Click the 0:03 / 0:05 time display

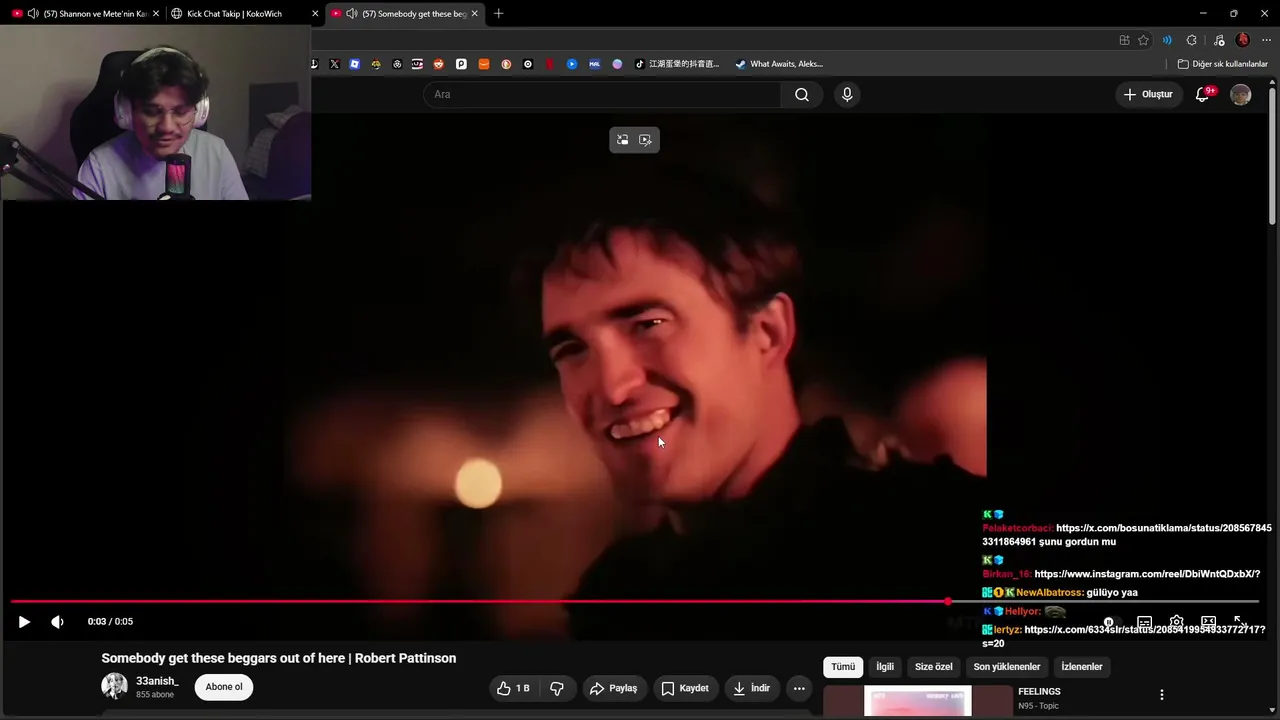110,622
